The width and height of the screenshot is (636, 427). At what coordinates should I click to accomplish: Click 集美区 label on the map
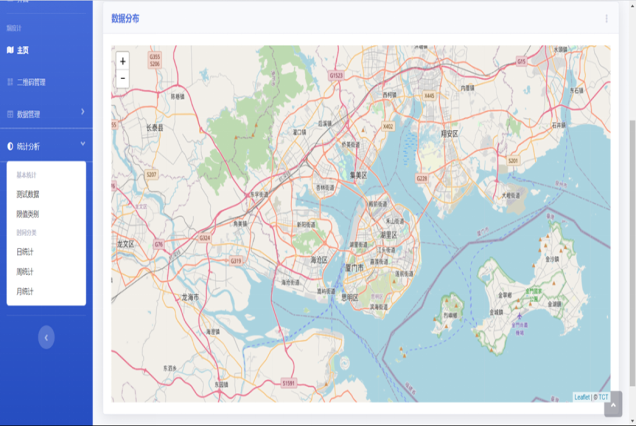pos(359,175)
